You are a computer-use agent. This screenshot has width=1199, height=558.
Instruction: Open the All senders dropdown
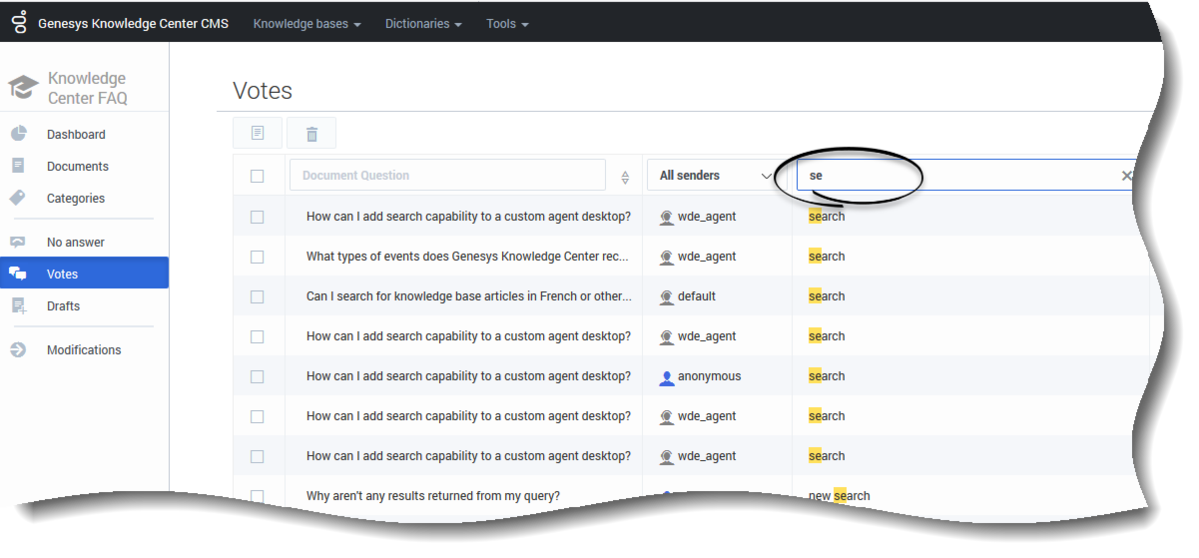click(716, 175)
